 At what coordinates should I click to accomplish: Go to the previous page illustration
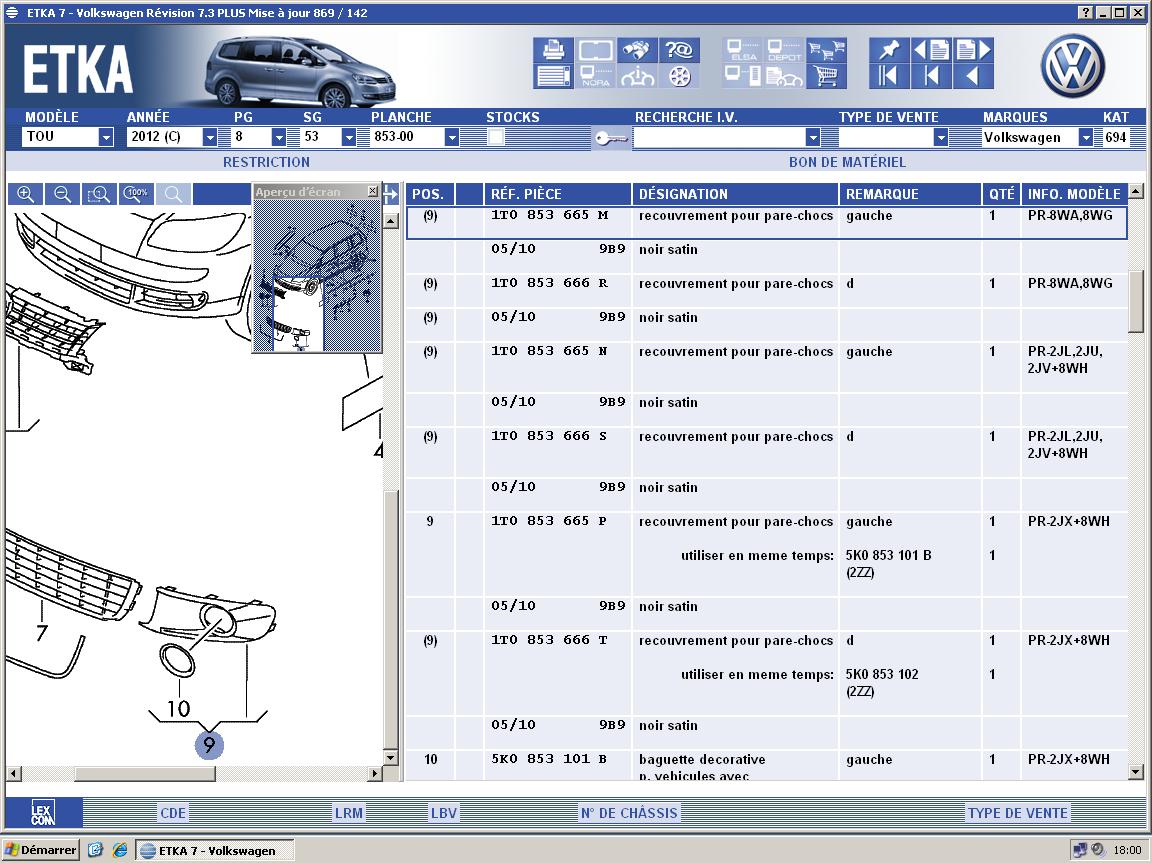[930, 50]
